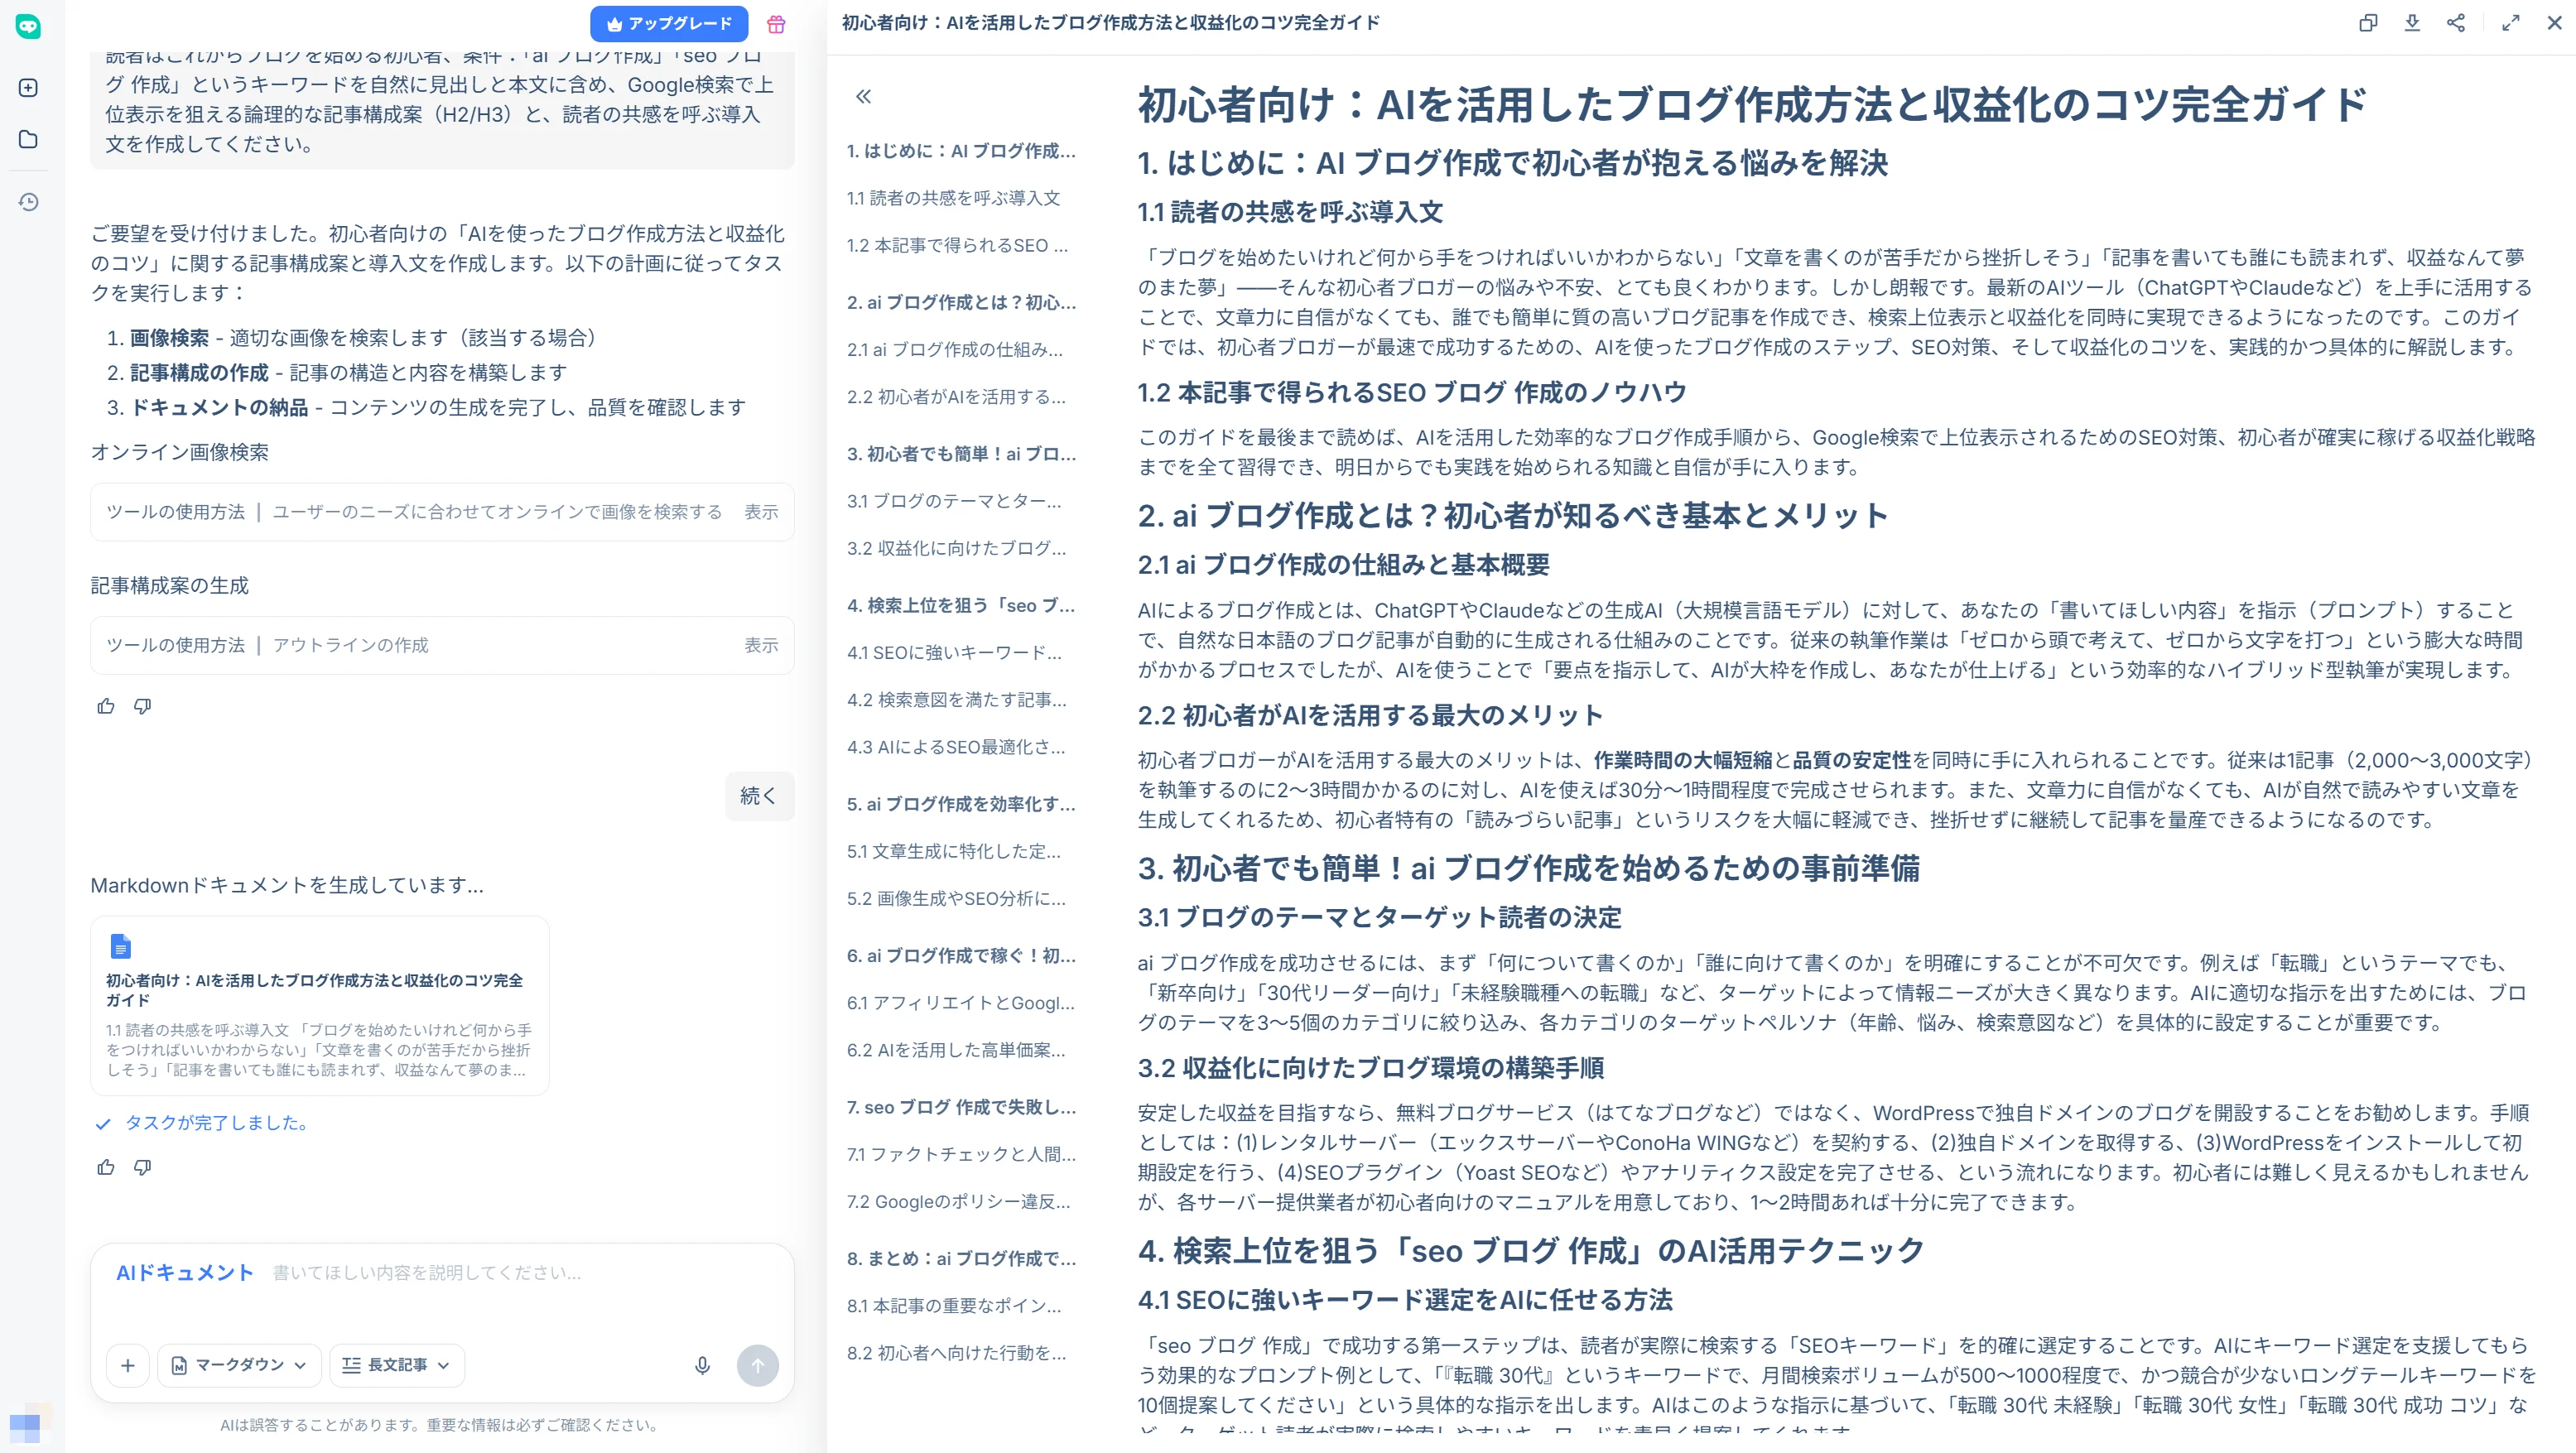The height and width of the screenshot is (1453, 2576).
Task: Start a new chat with the plus icon
Action: point(28,87)
